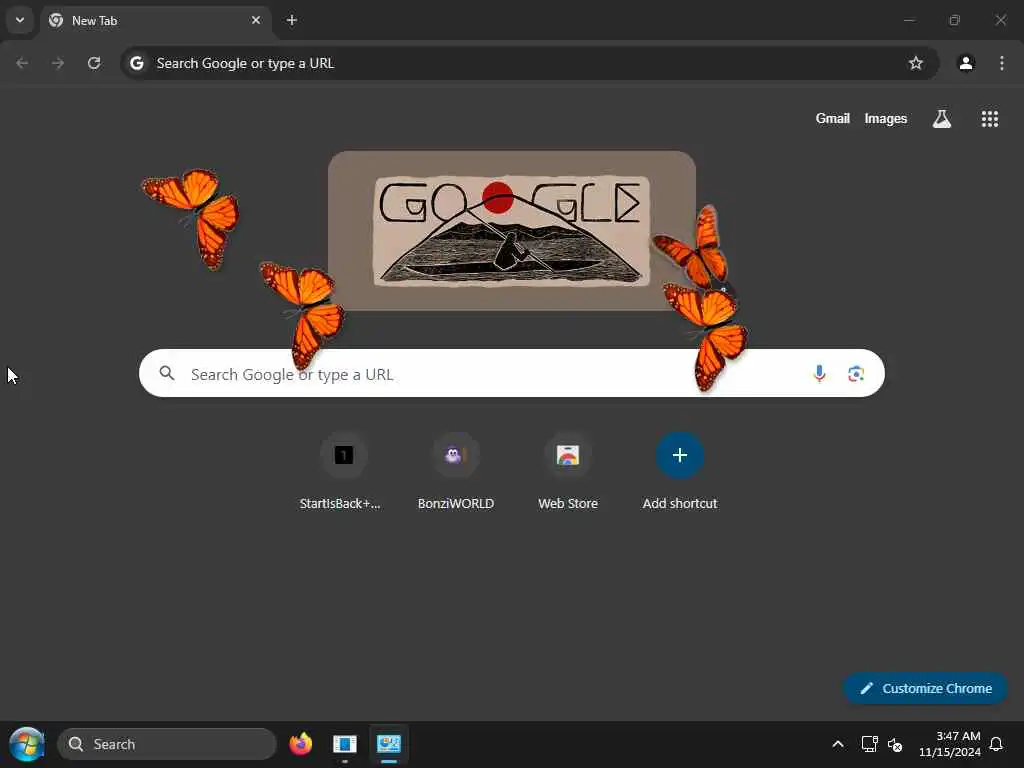This screenshot has width=1024, height=768.
Task: Open the muted volume tray icon
Action: tap(895, 744)
